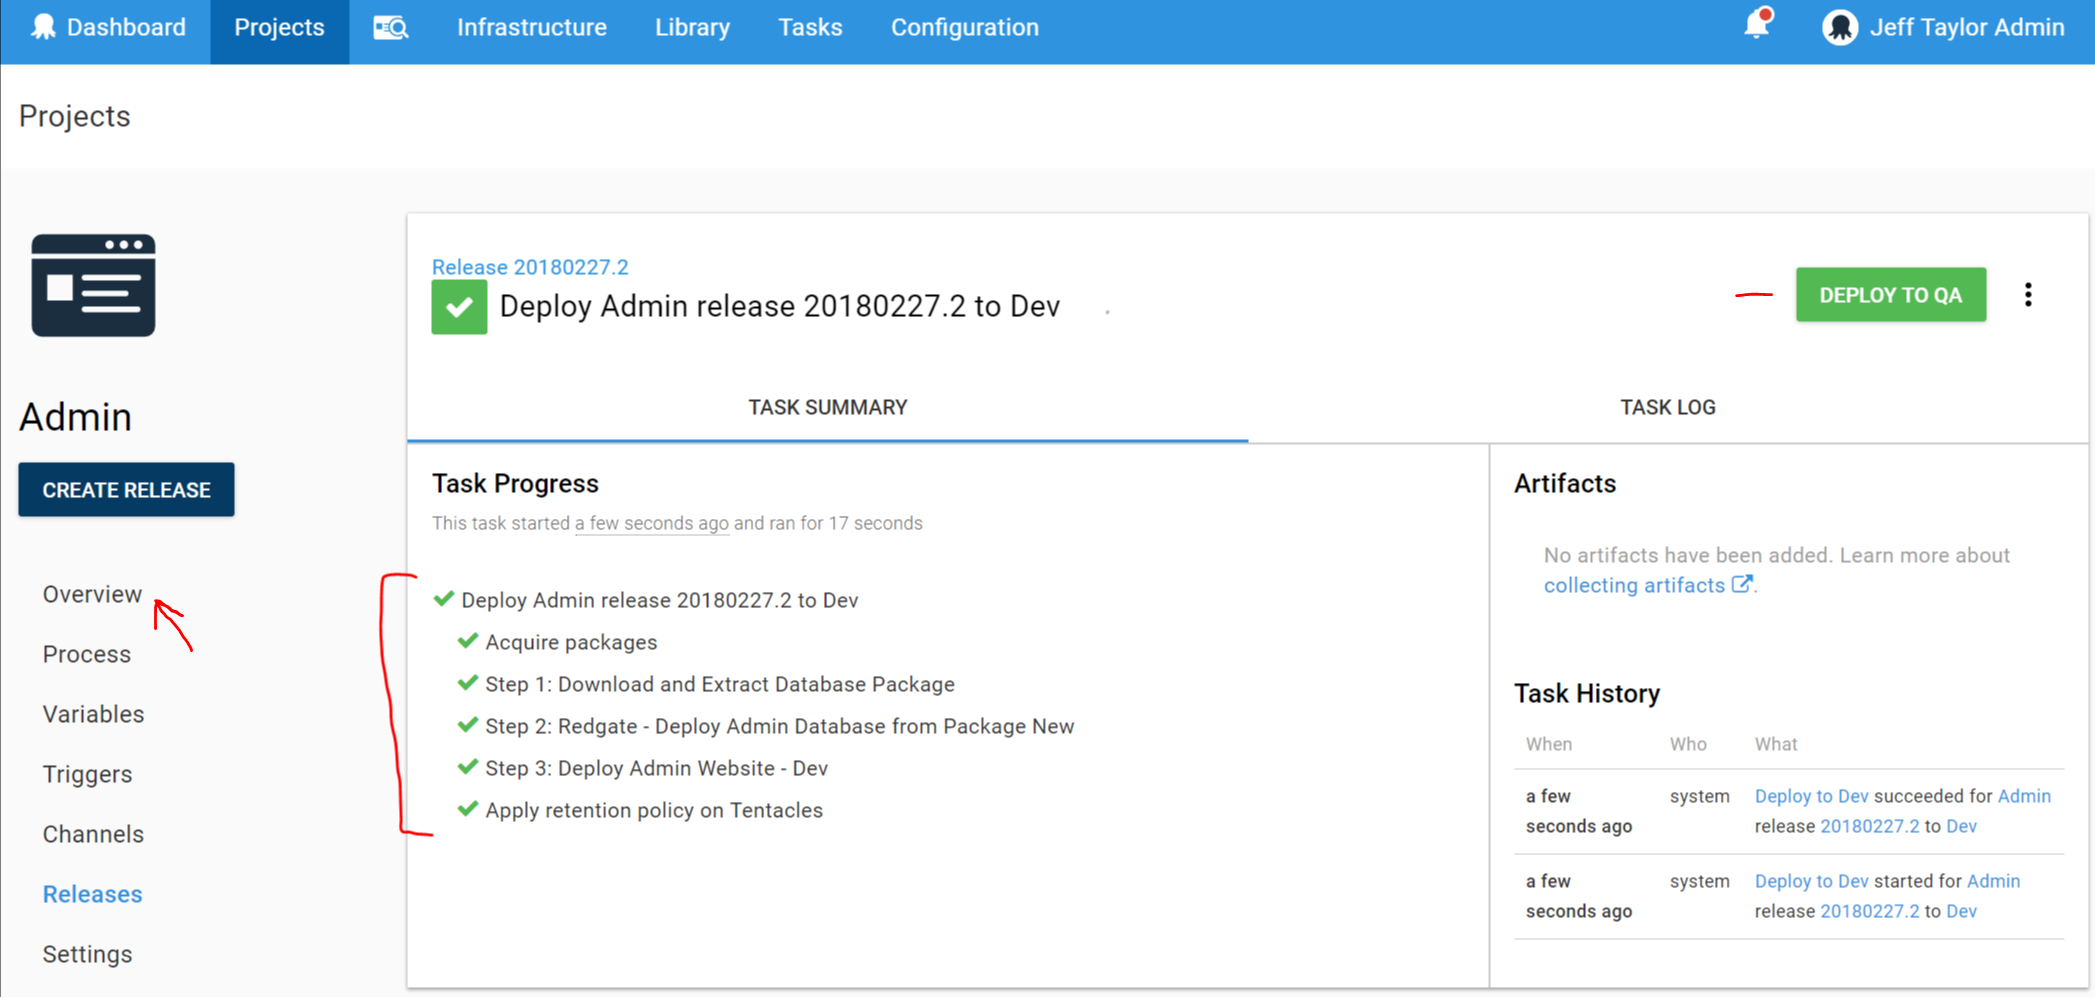Click checkmark beside Step 1 Download and Extract
Image resolution: width=2095 pixels, height=997 pixels.
467,683
